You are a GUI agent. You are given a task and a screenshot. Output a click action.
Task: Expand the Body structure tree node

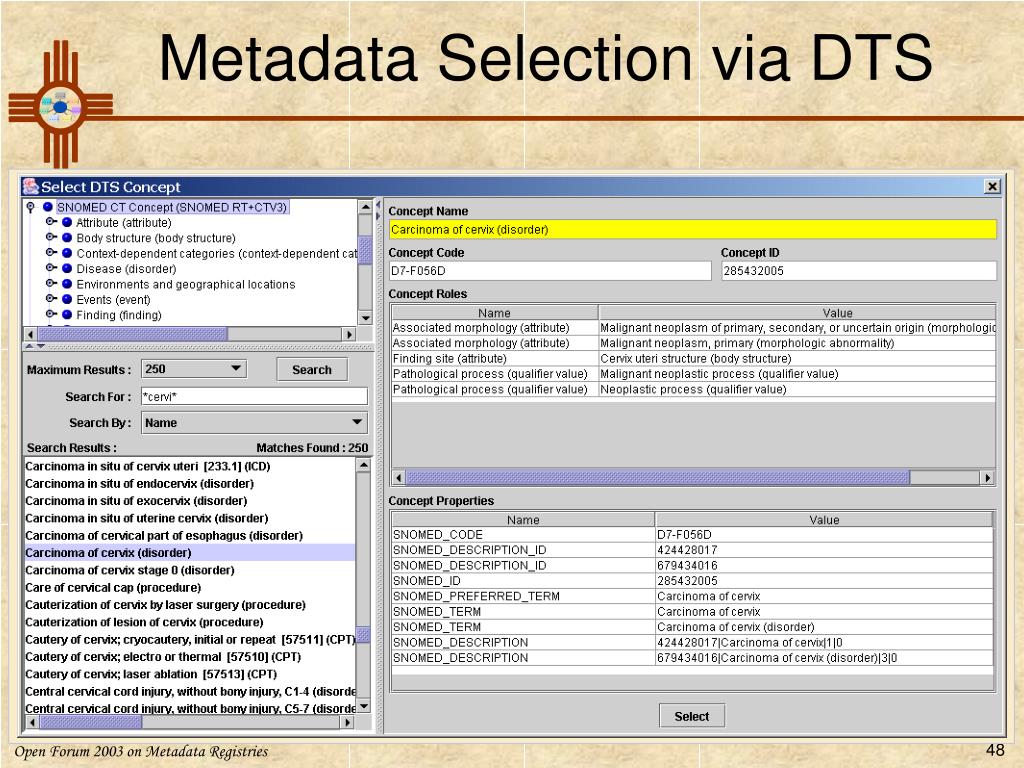(51, 238)
